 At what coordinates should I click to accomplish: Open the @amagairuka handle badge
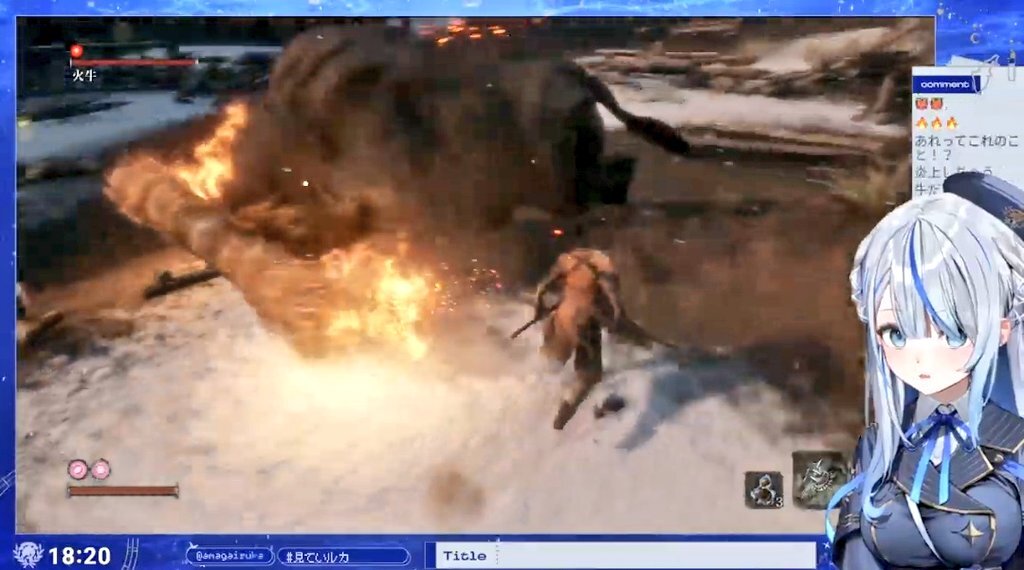[x=229, y=556]
